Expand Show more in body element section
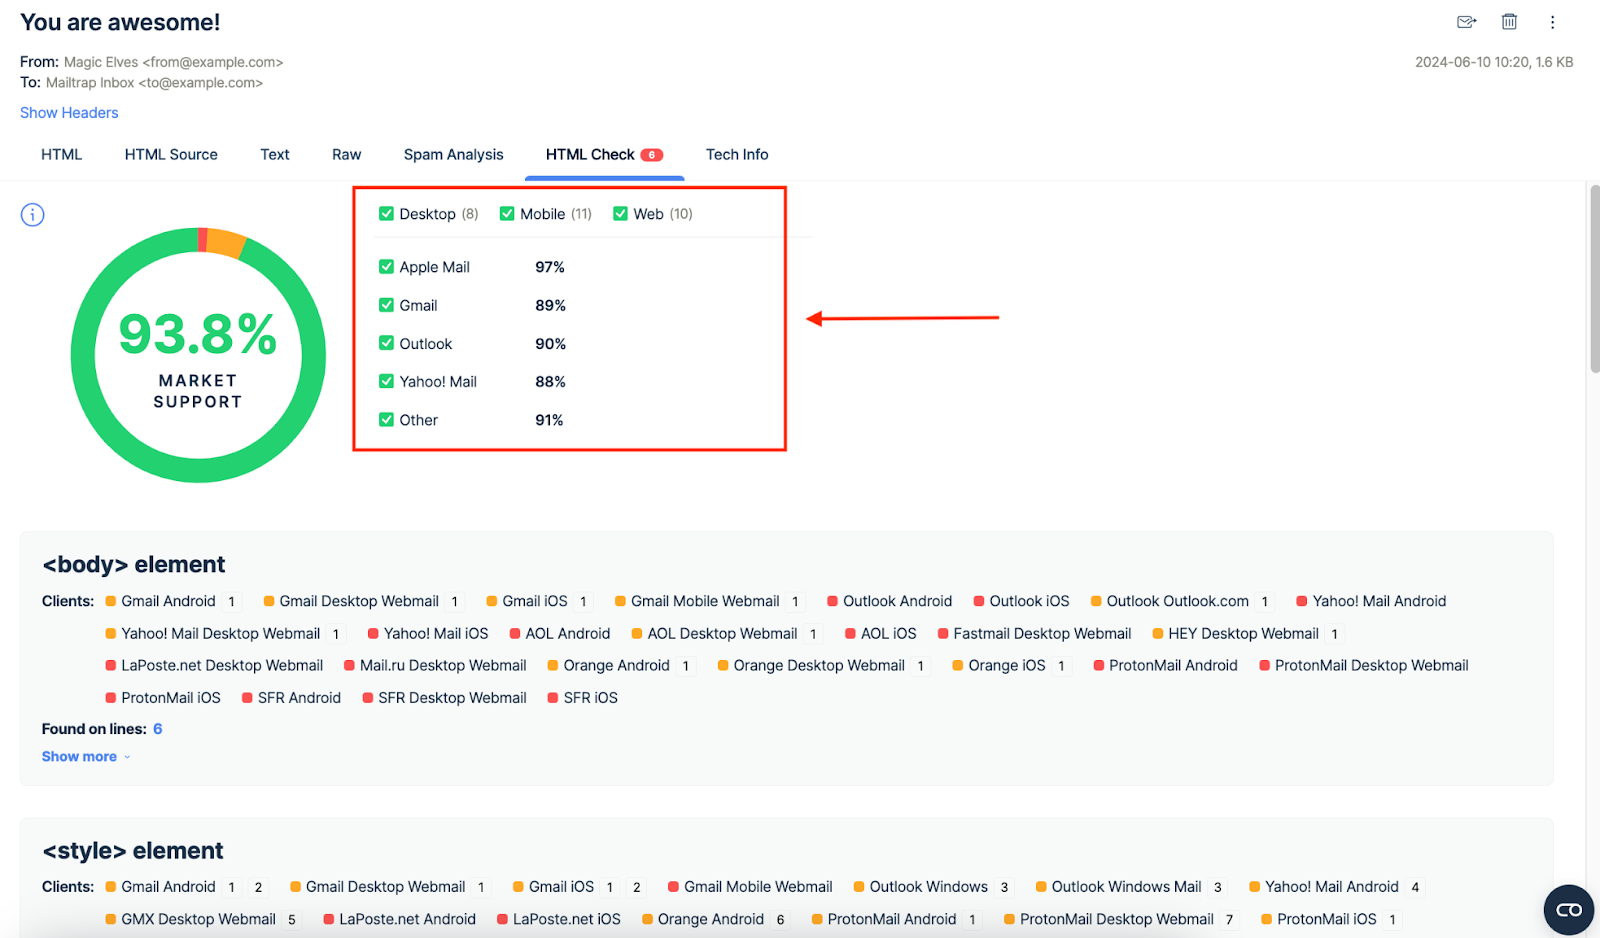The width and height of the screenshot is (1600, 938). tap(85, 757)
